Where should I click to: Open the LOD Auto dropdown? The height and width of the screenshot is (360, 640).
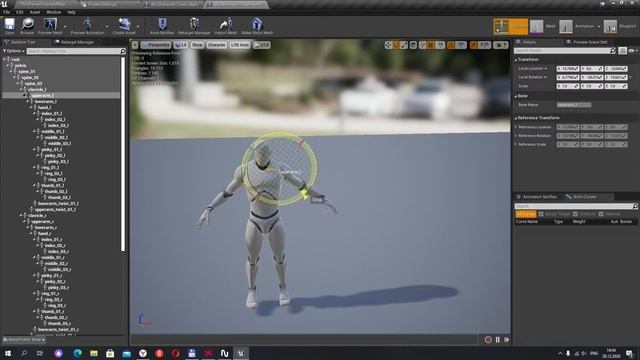coord(240,45)
